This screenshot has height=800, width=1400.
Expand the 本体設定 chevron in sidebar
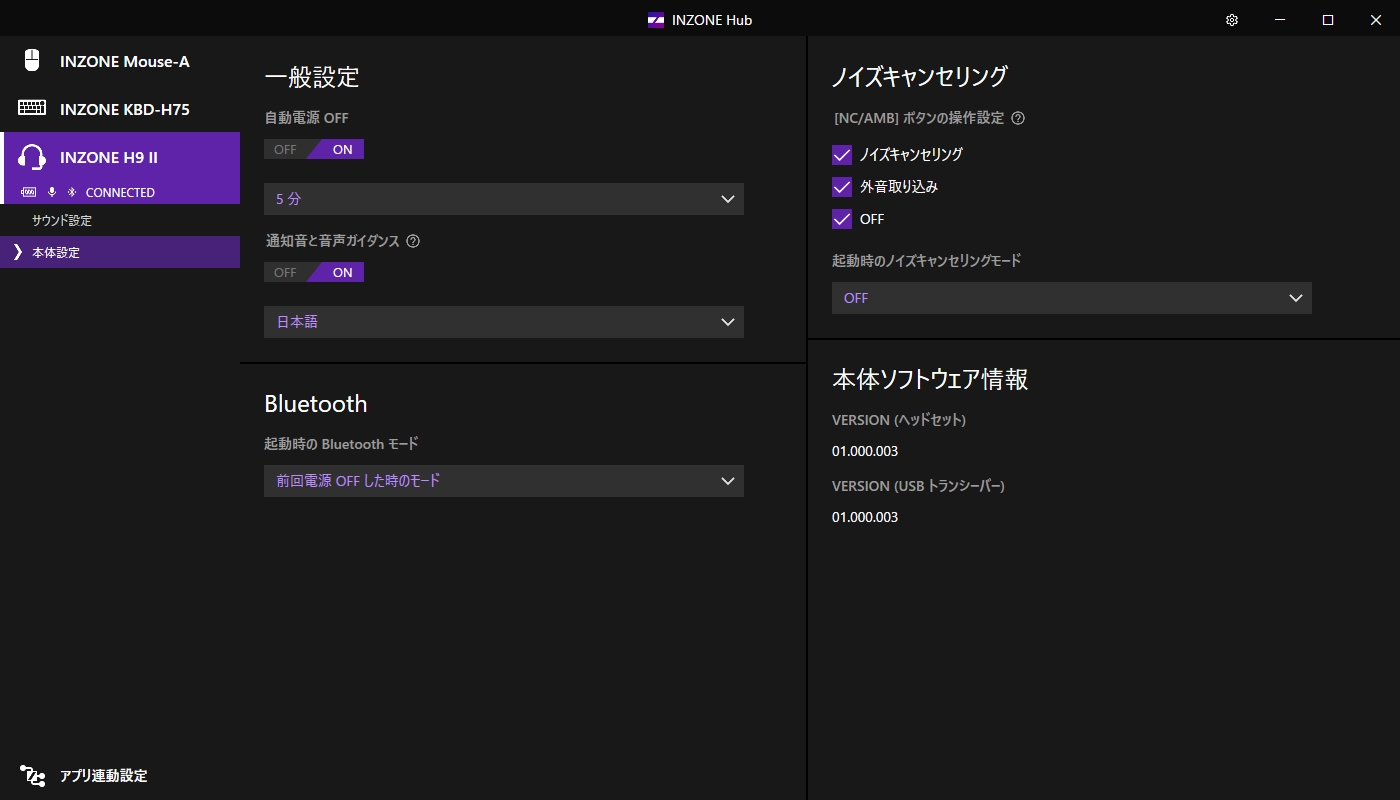(17, 252)
